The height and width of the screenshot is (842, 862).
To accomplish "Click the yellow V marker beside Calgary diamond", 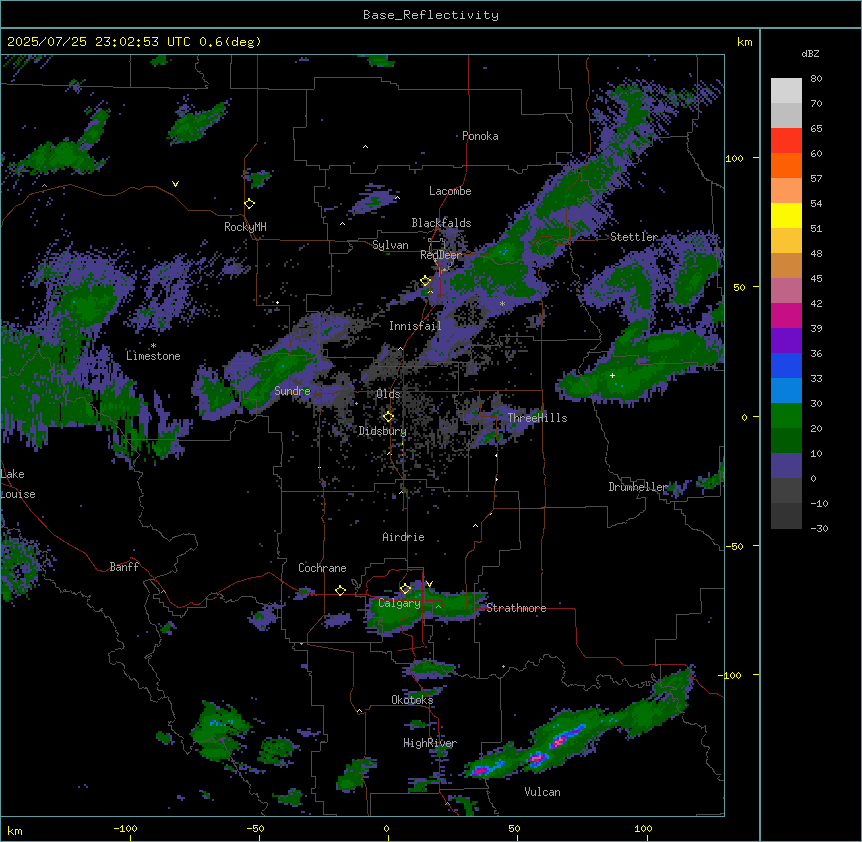I will pos(429,584).
